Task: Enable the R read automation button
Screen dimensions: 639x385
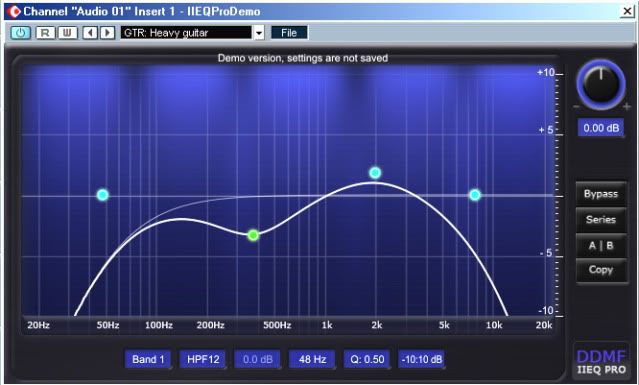Action: coord(45,33)
